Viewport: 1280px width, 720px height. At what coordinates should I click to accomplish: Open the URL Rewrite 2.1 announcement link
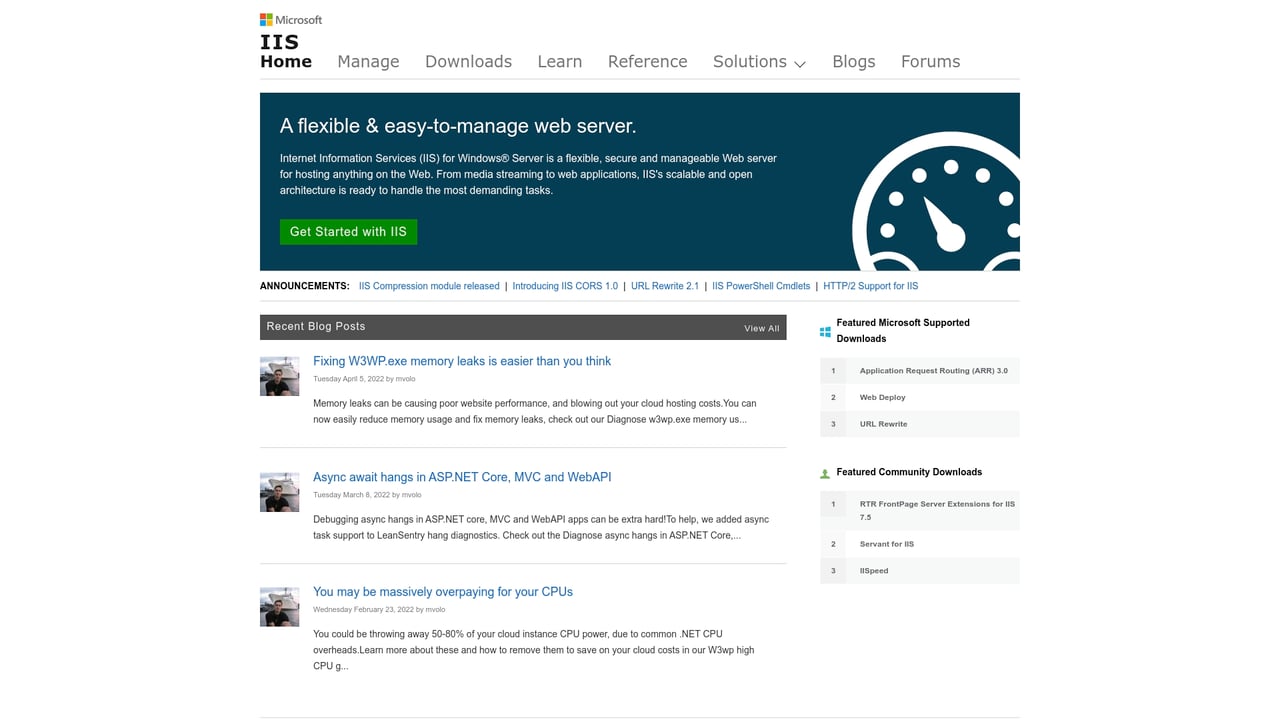pos(664,285)
